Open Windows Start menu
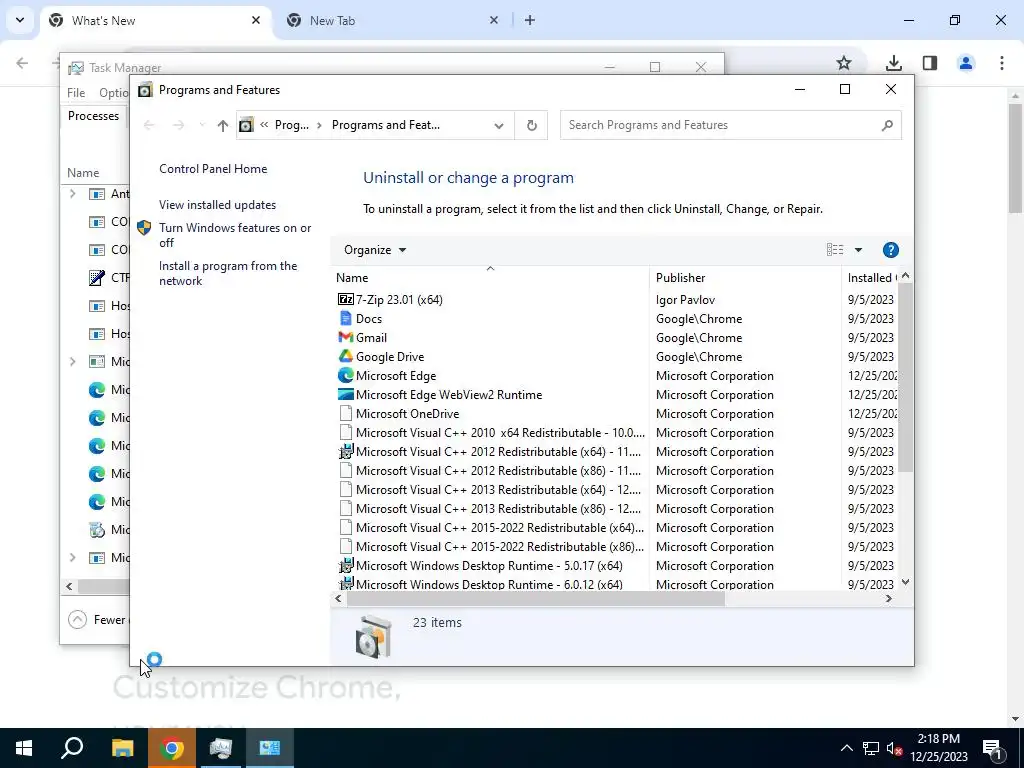Screen dimensions: 1024x768 24,748
